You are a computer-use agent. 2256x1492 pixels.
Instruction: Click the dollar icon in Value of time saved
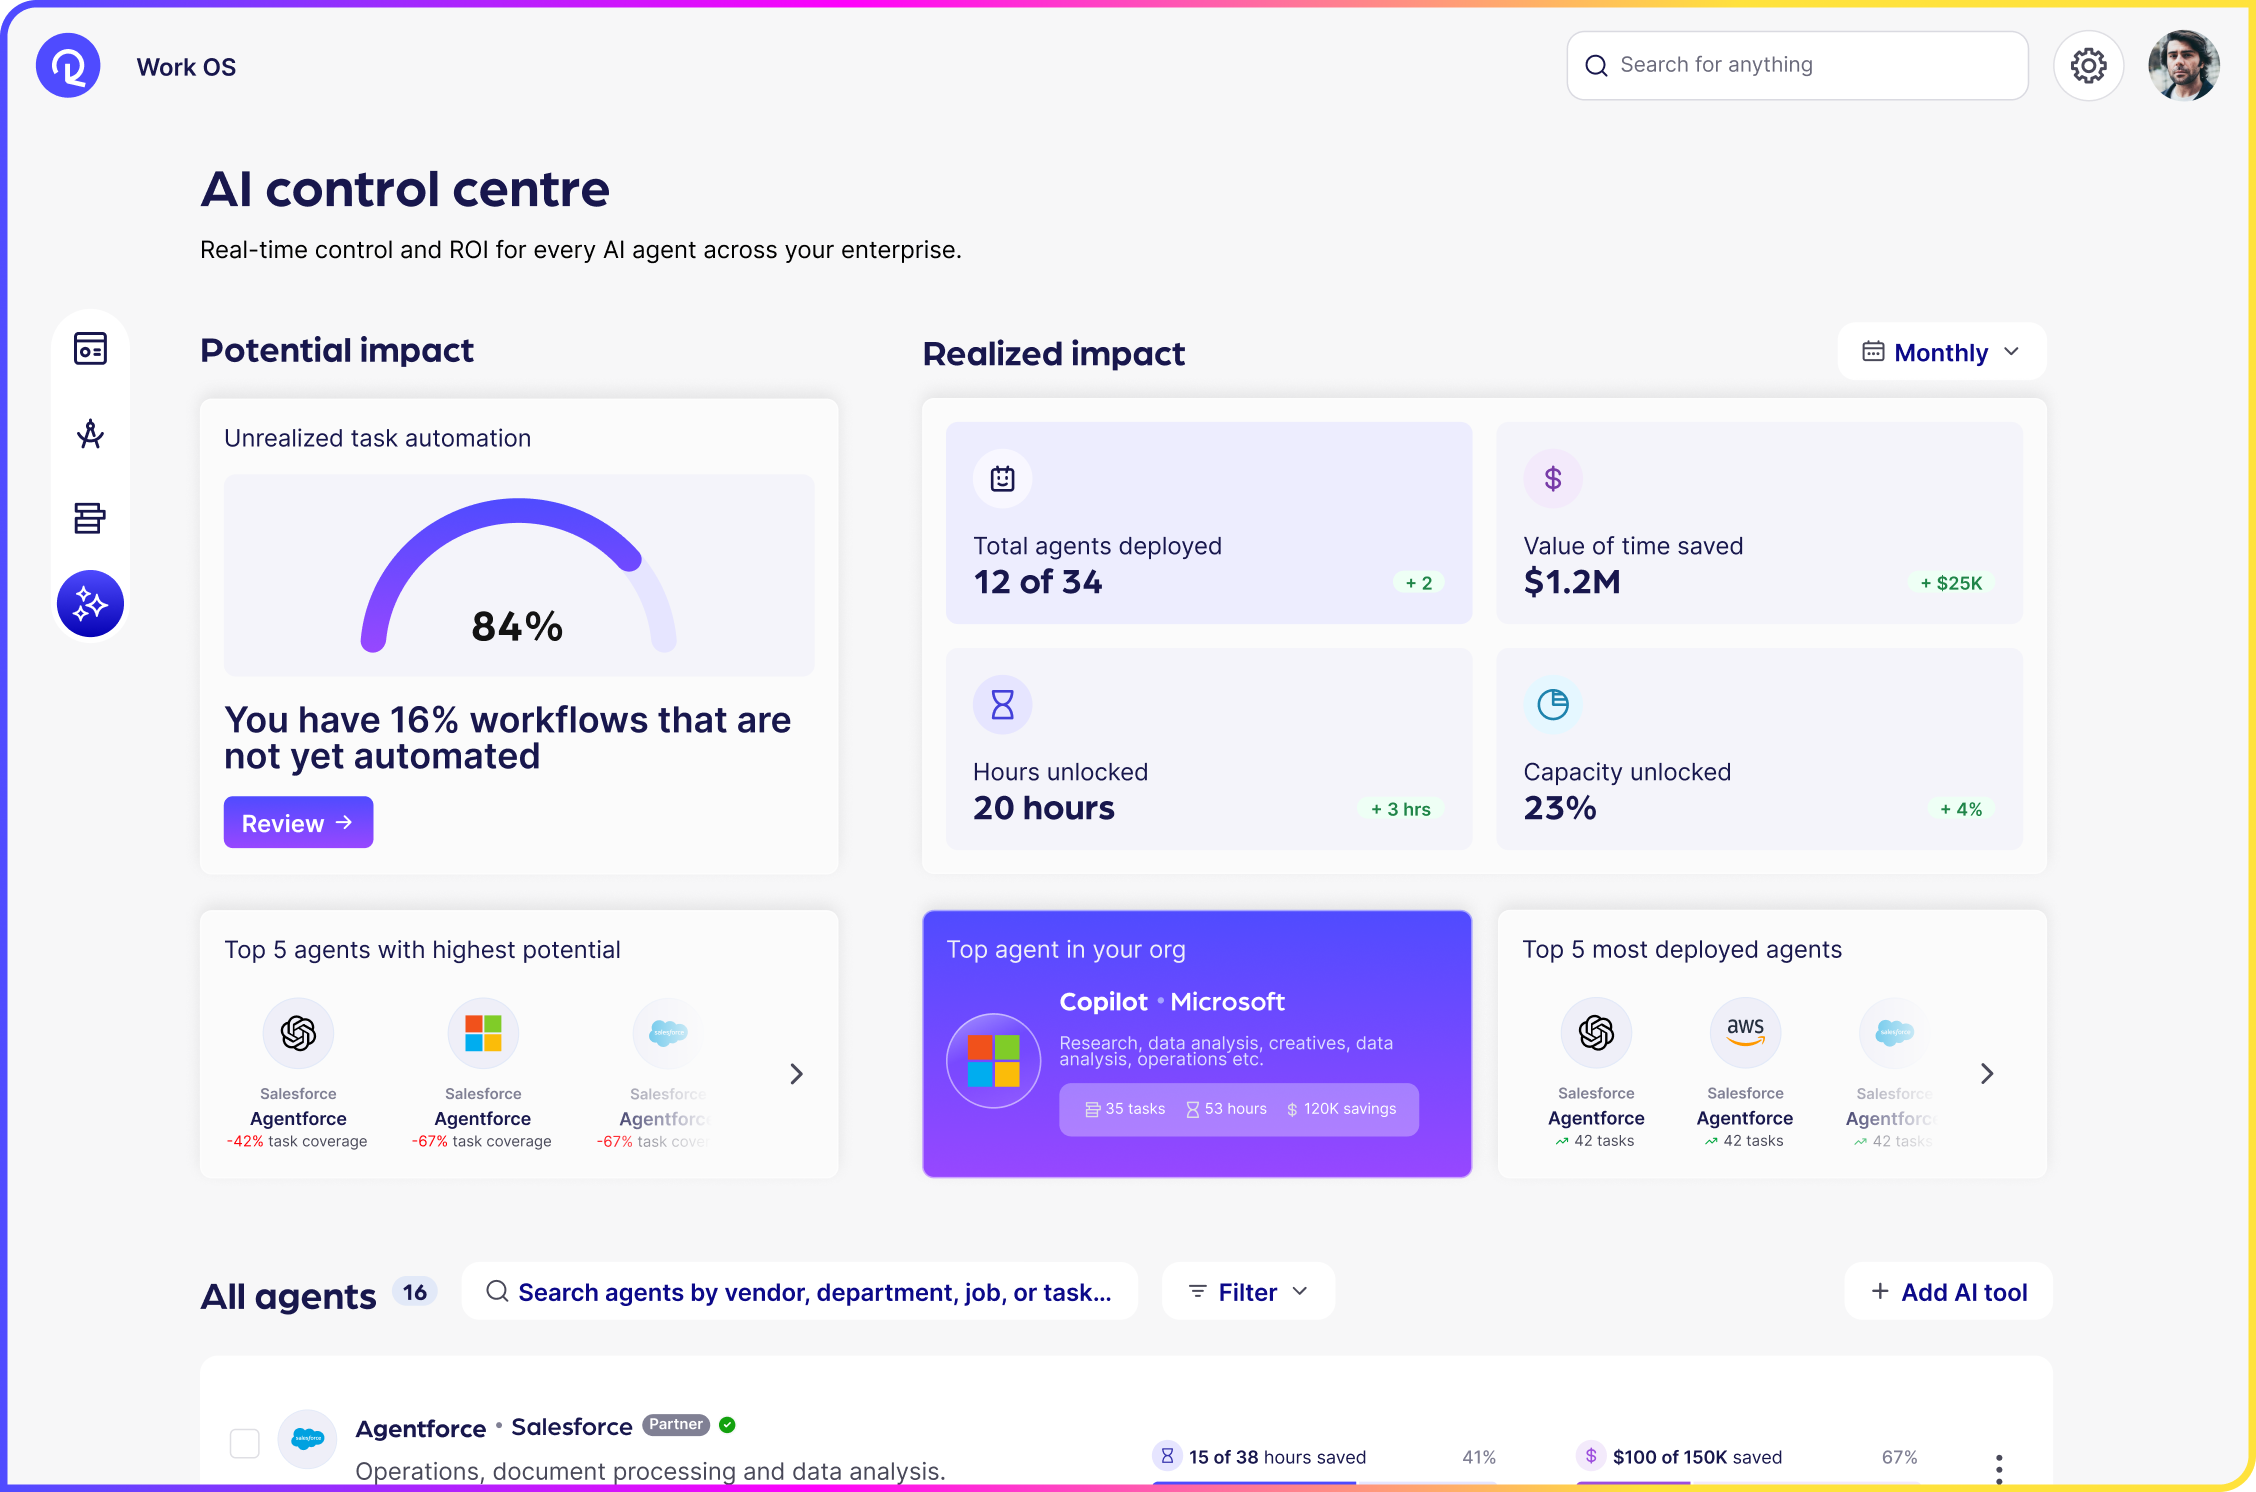pos(1552,479)
